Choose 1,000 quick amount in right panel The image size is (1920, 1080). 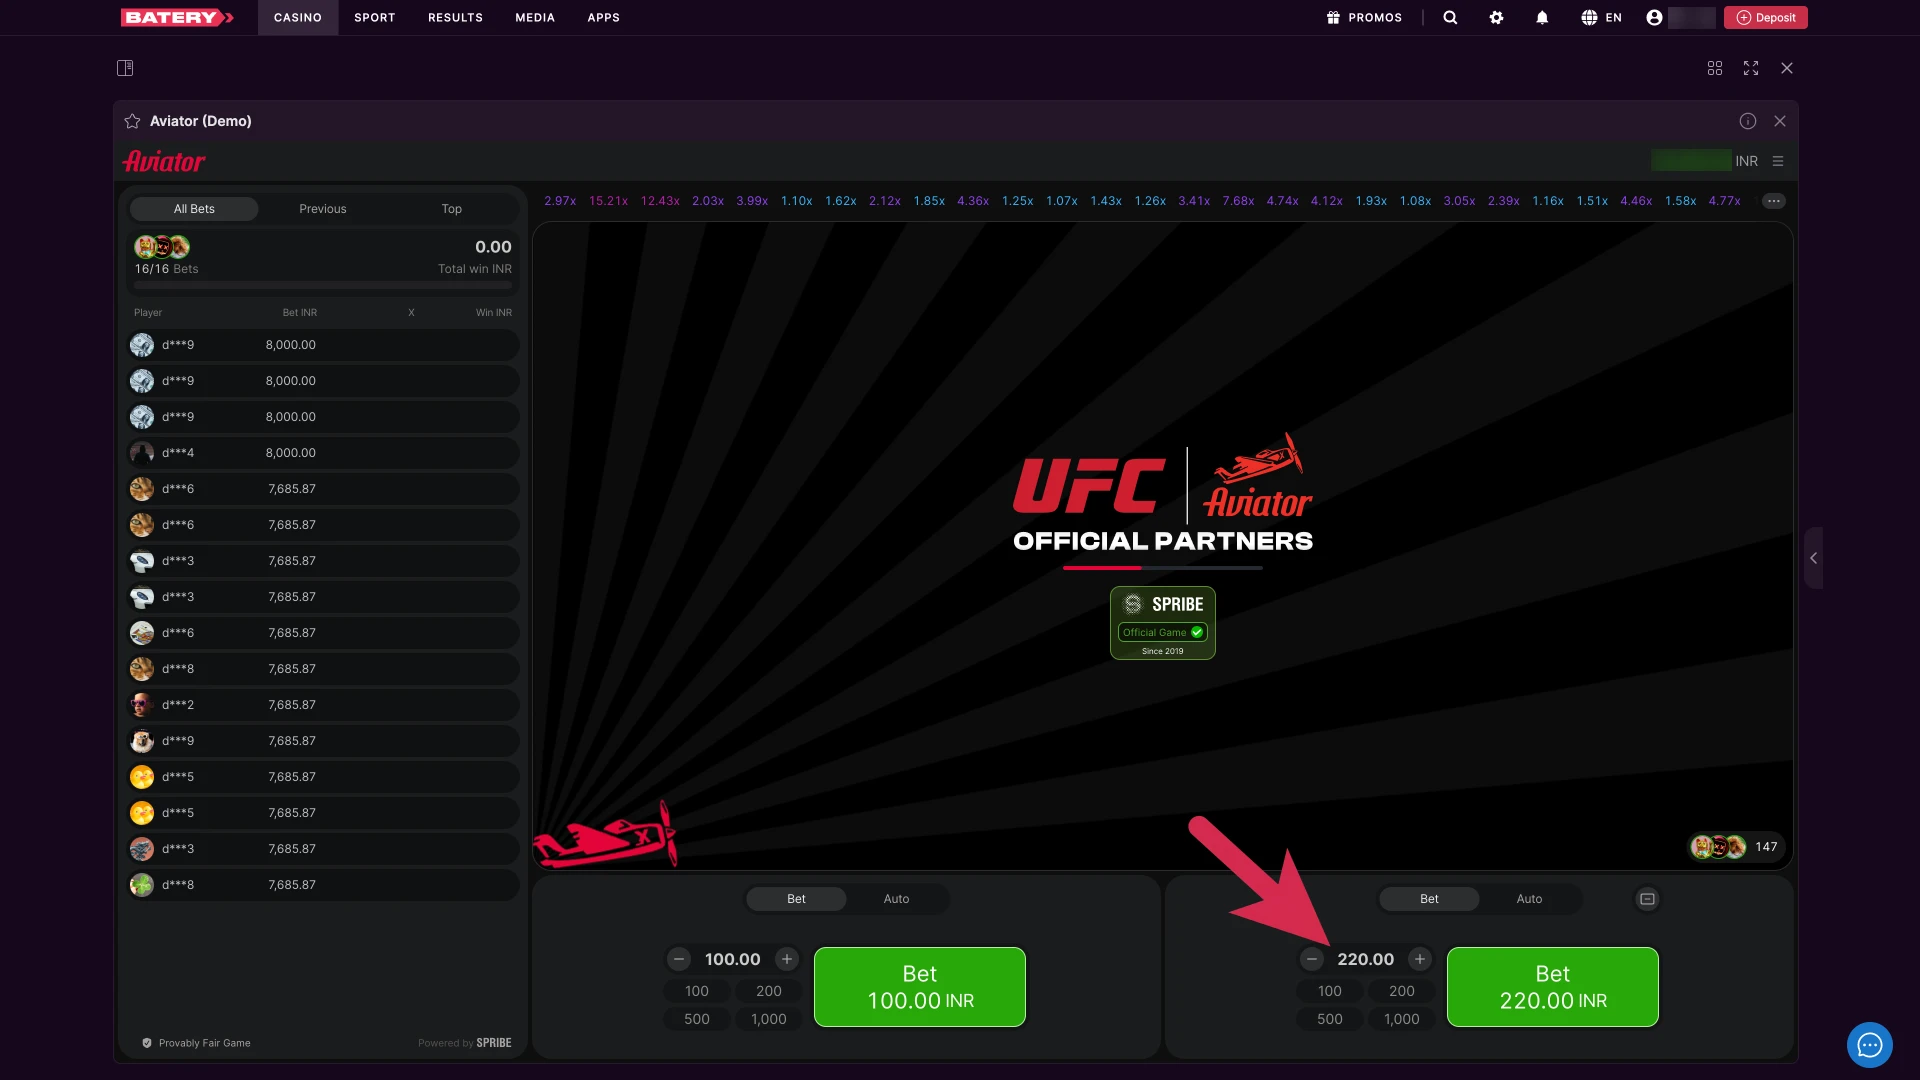click(x=1402, y=1019)
